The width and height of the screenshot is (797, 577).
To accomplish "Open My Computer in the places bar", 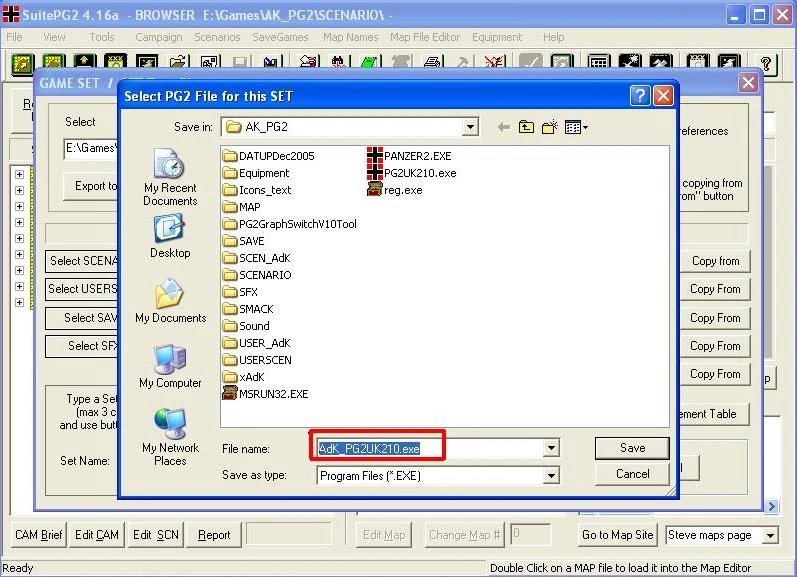I will [x=170, y=366].
